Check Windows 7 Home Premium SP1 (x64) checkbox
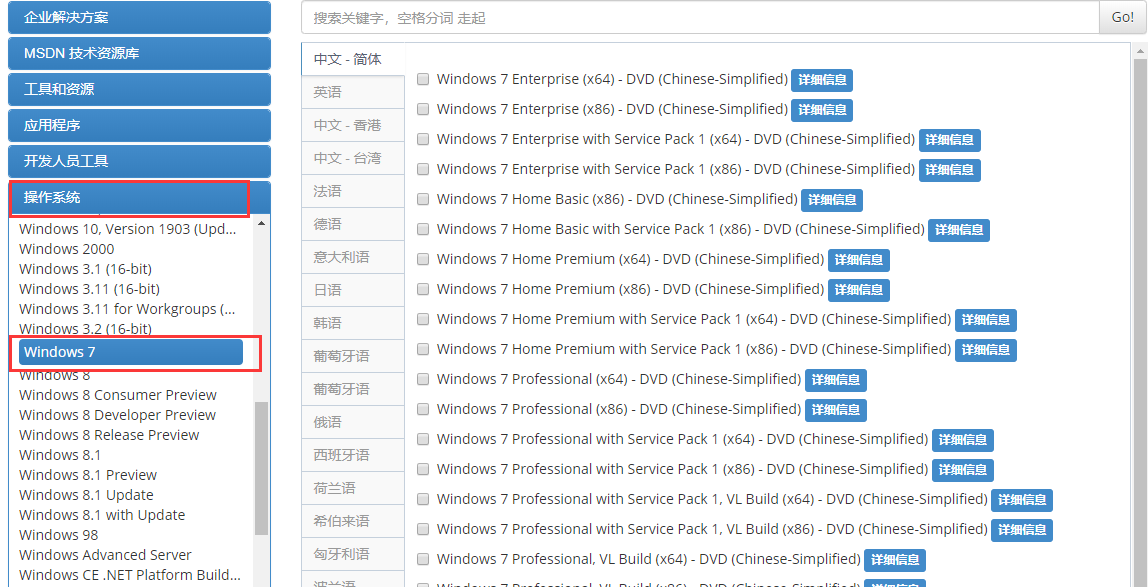This screenshot has height=587, width=1148. coord(423,319)
